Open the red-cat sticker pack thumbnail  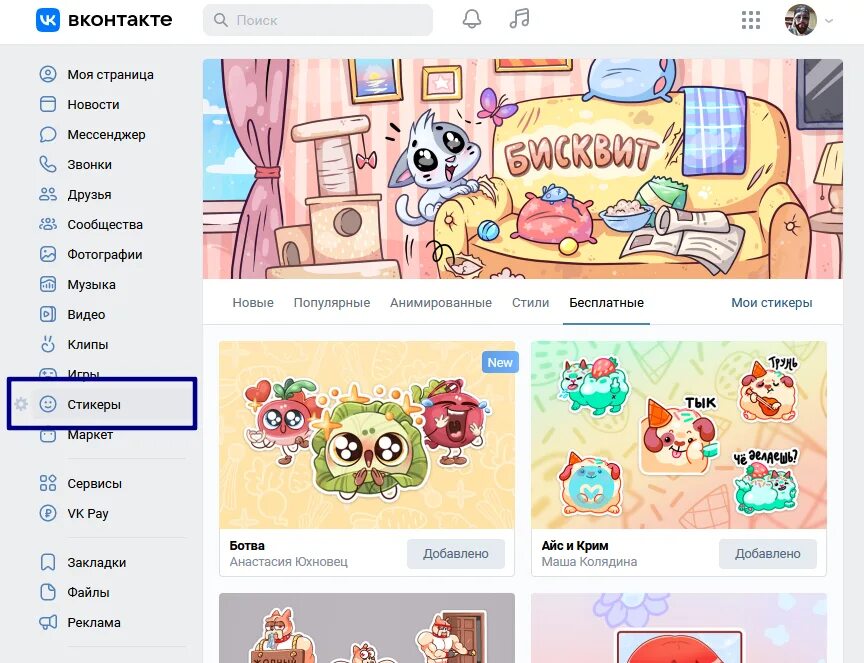coord(366,628)
